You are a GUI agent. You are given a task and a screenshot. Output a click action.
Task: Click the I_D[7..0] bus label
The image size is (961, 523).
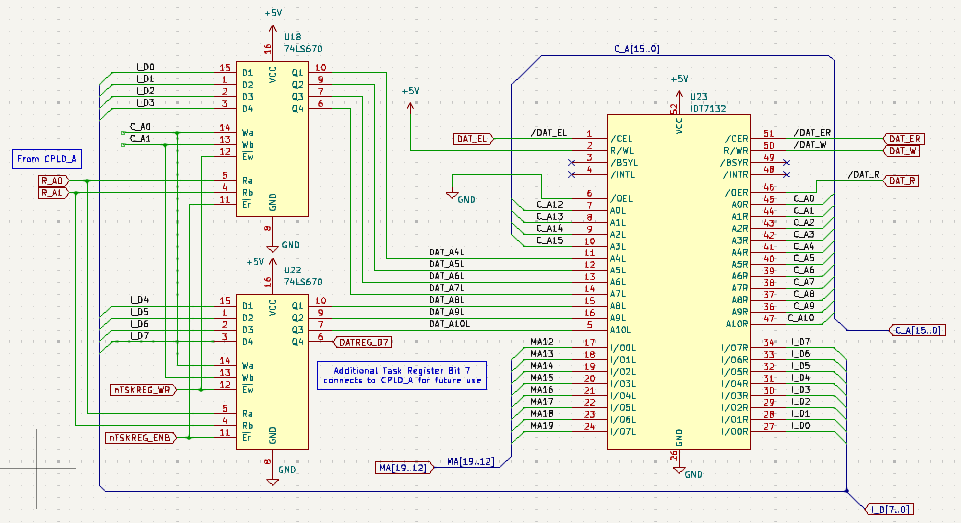coord(889,509)
